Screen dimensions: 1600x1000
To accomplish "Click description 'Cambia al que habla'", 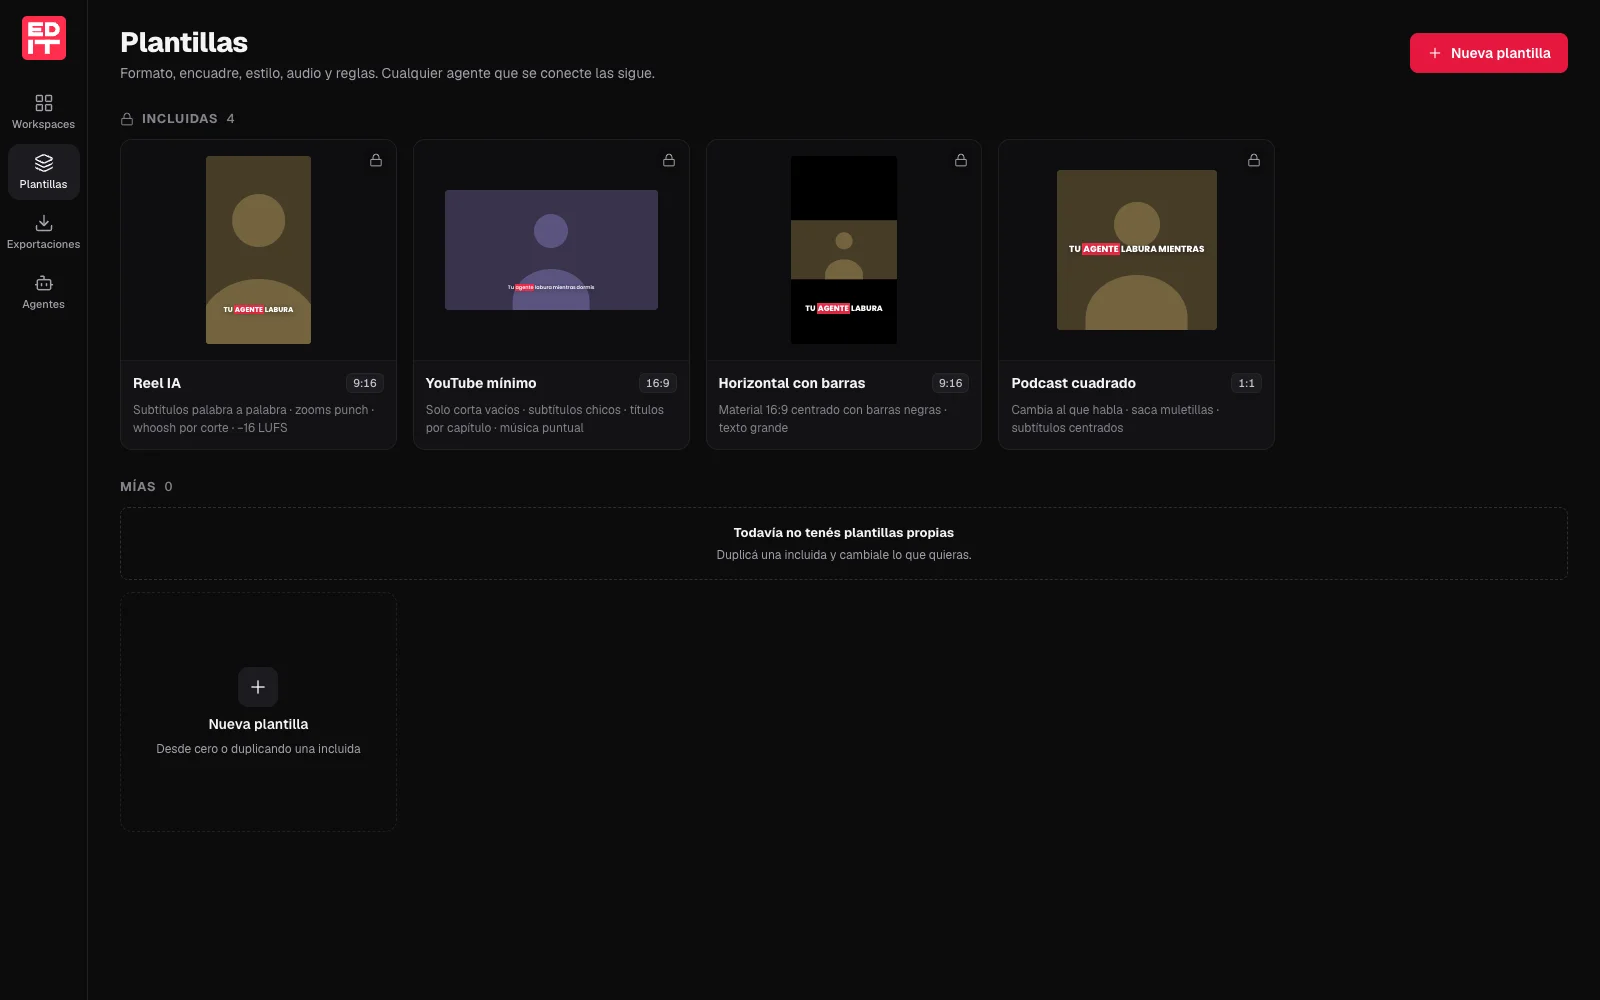I will (x=1115, y=419).
